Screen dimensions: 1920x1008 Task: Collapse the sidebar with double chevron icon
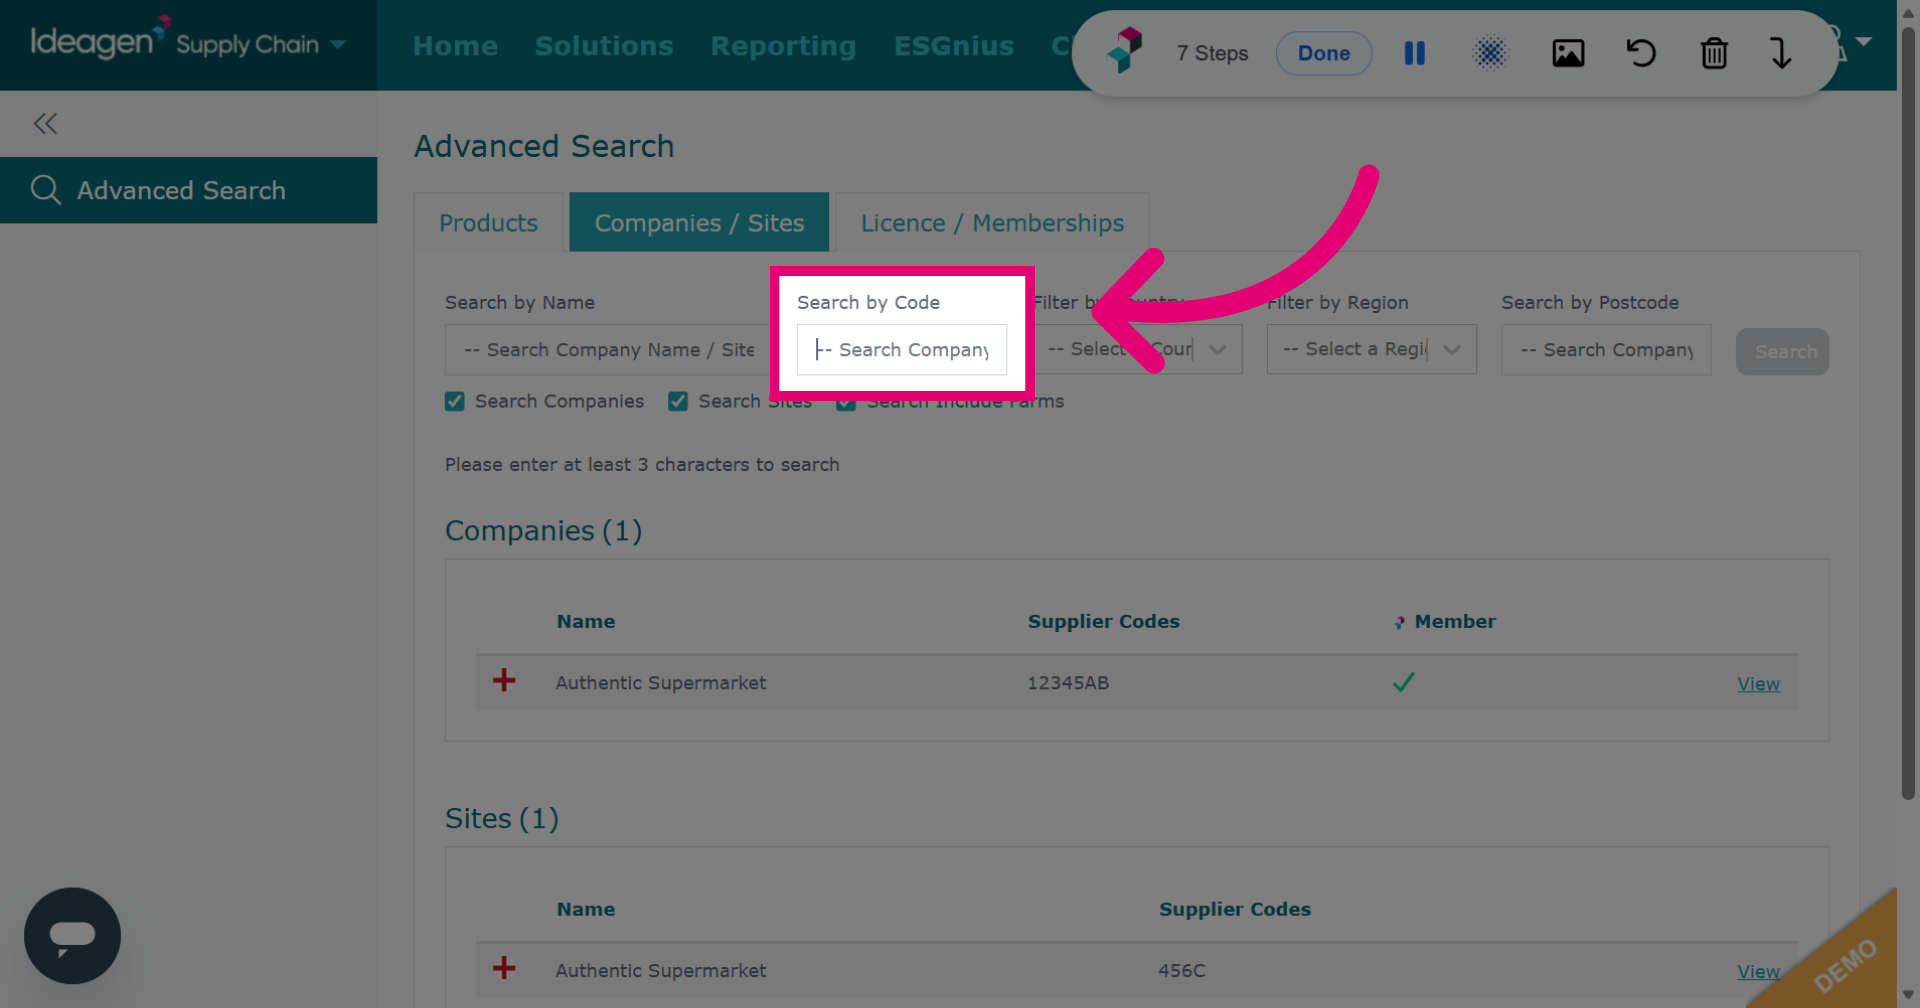(x=45, y=124)
